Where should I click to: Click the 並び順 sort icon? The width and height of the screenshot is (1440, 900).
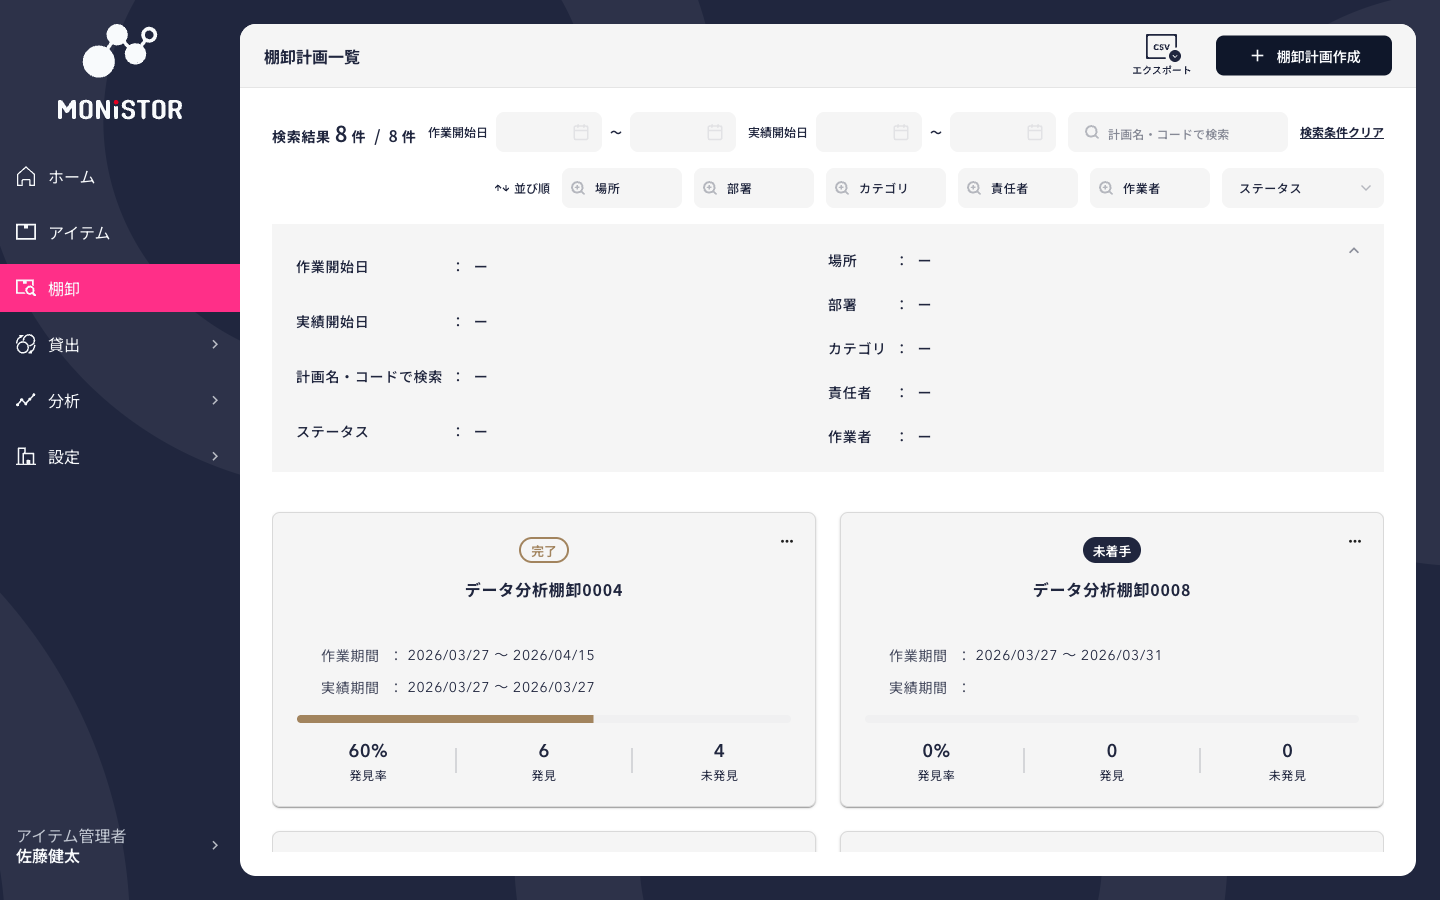pos(502,188)
